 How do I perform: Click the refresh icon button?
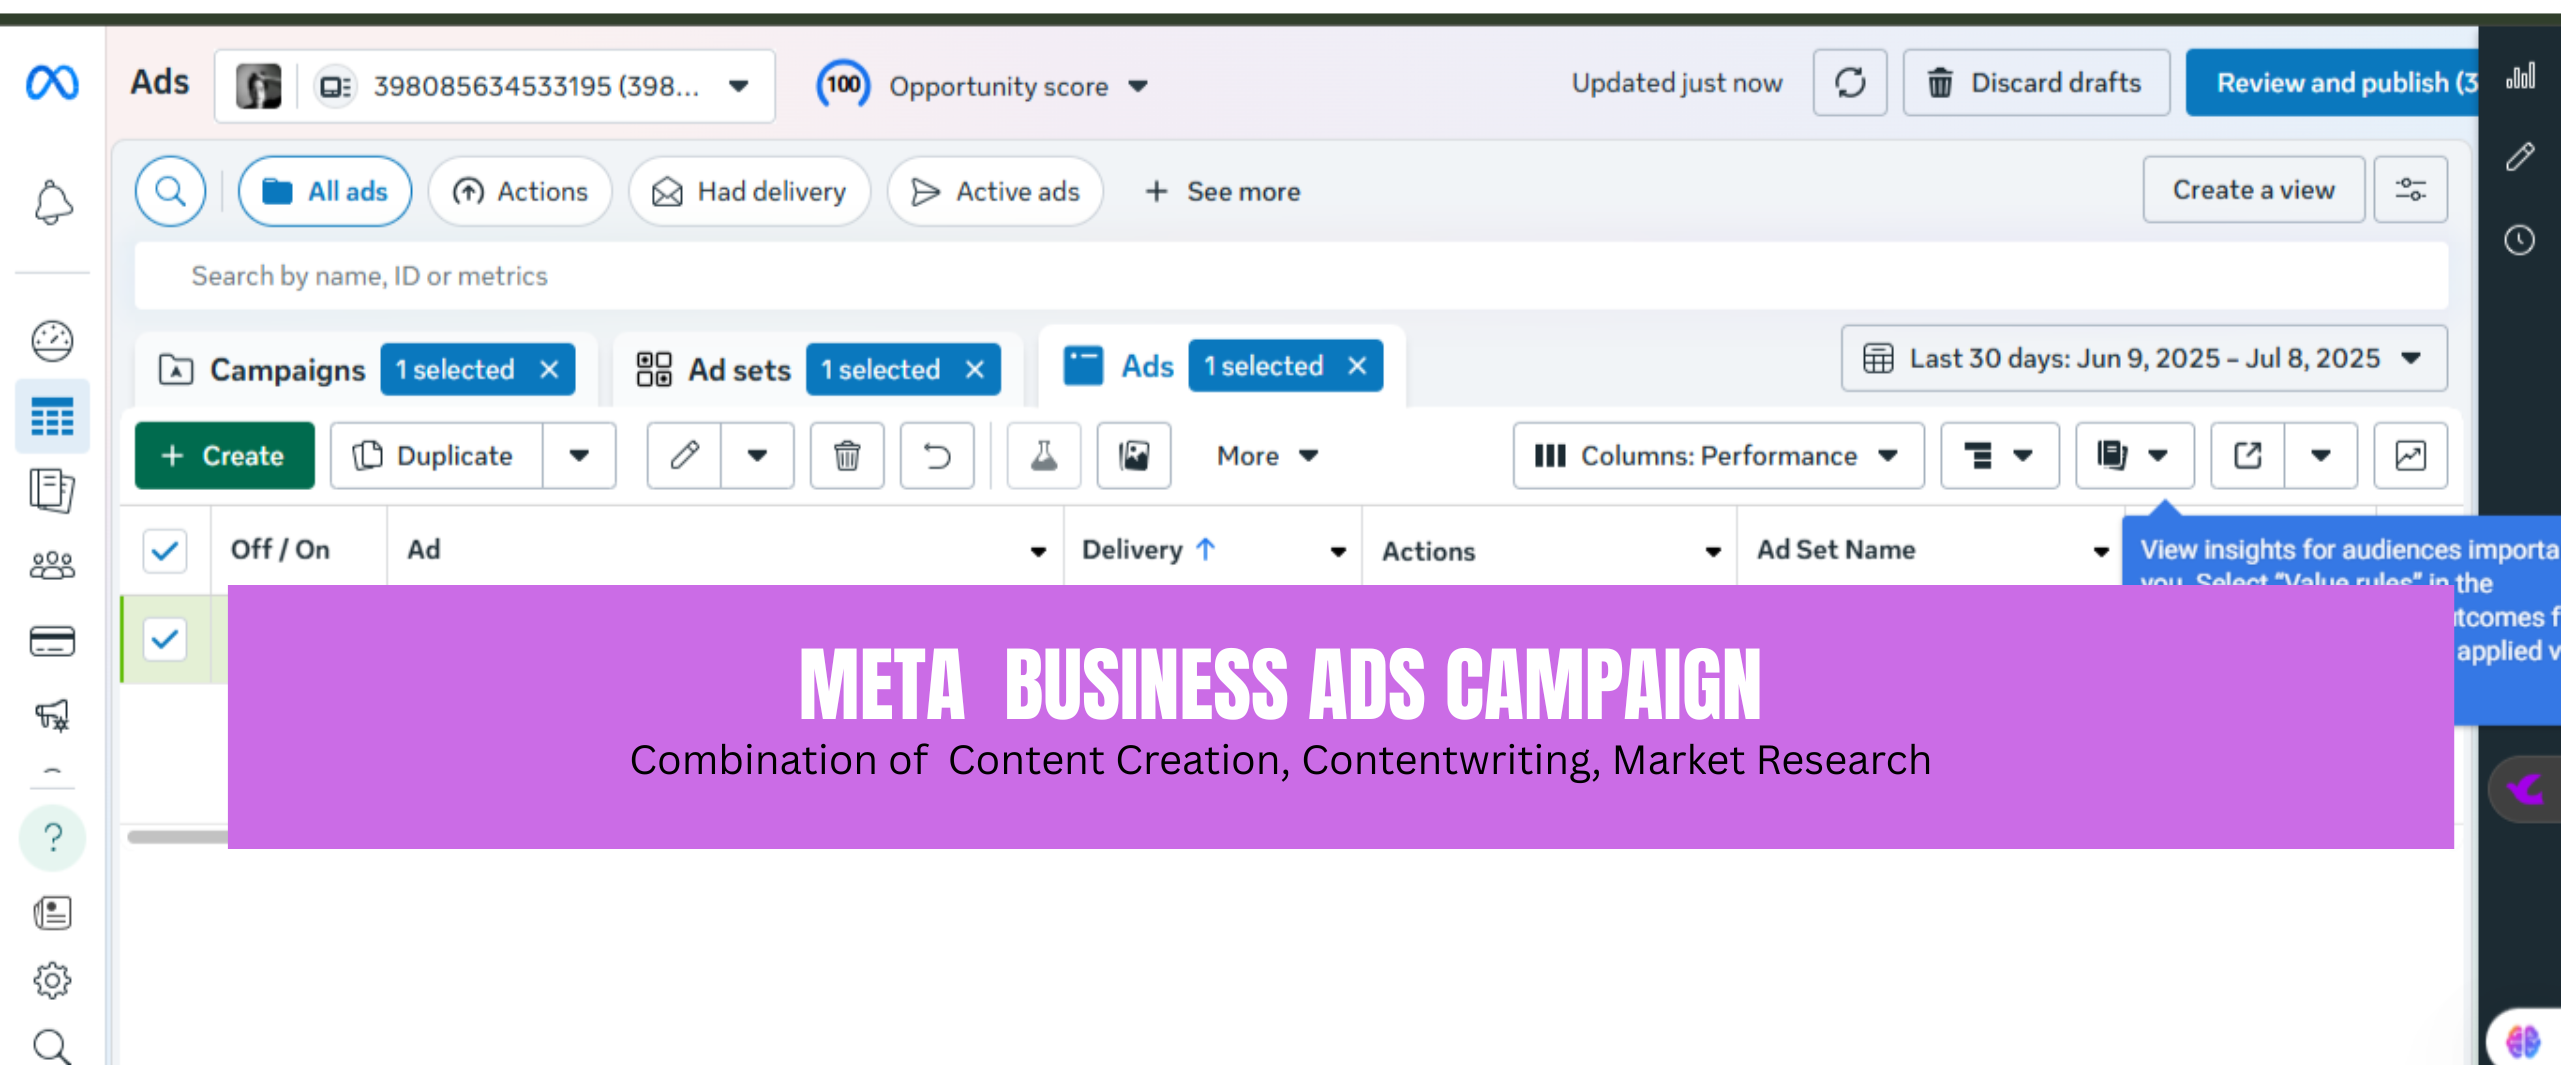click(x=1850, y=83)
